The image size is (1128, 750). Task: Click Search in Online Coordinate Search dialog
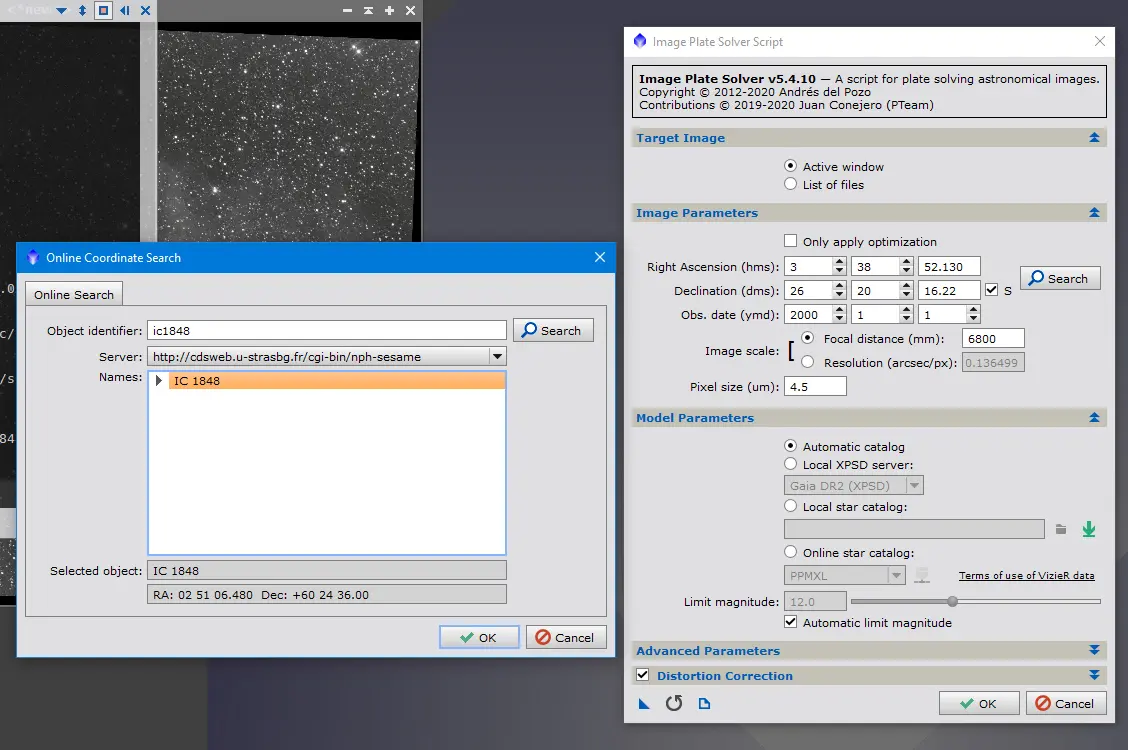coord(553,330)
